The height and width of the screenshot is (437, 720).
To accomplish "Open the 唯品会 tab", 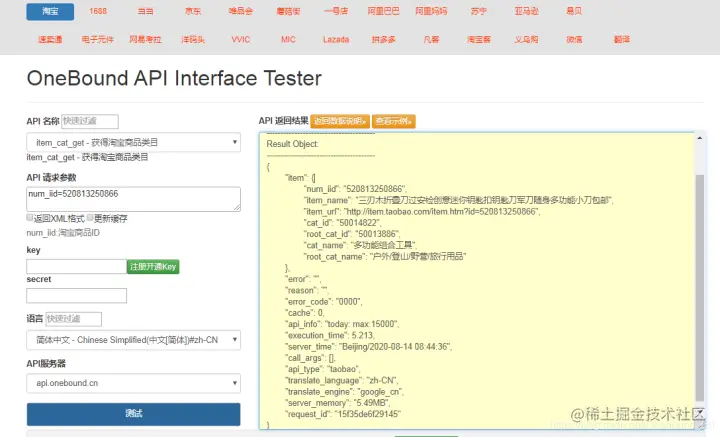I will coord(241,11).
